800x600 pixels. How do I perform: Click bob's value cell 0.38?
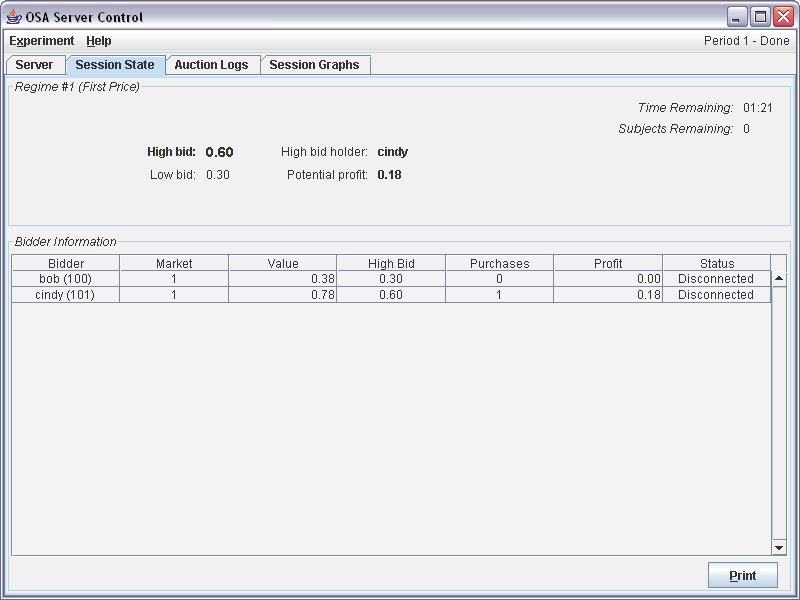[283, 279]
